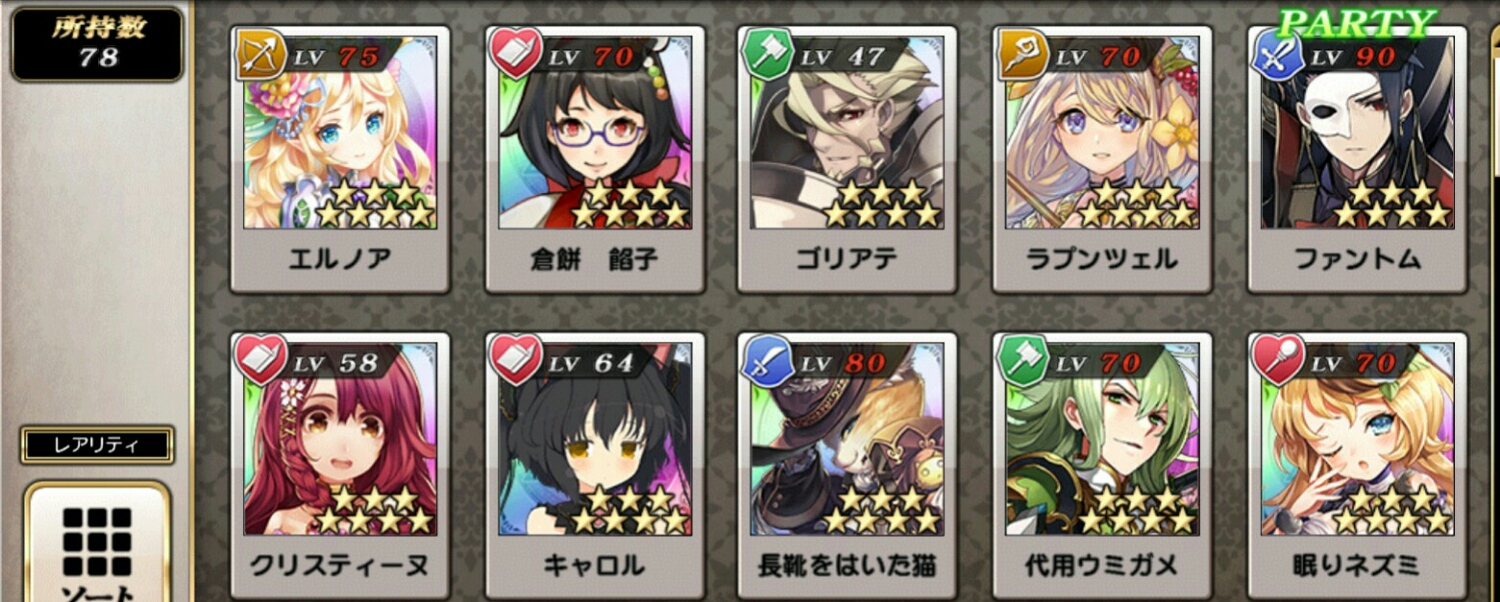Click the heart icon on クリスティーヌ card
The width and height of the screenshot is (1500, 602).
[258, 360]
